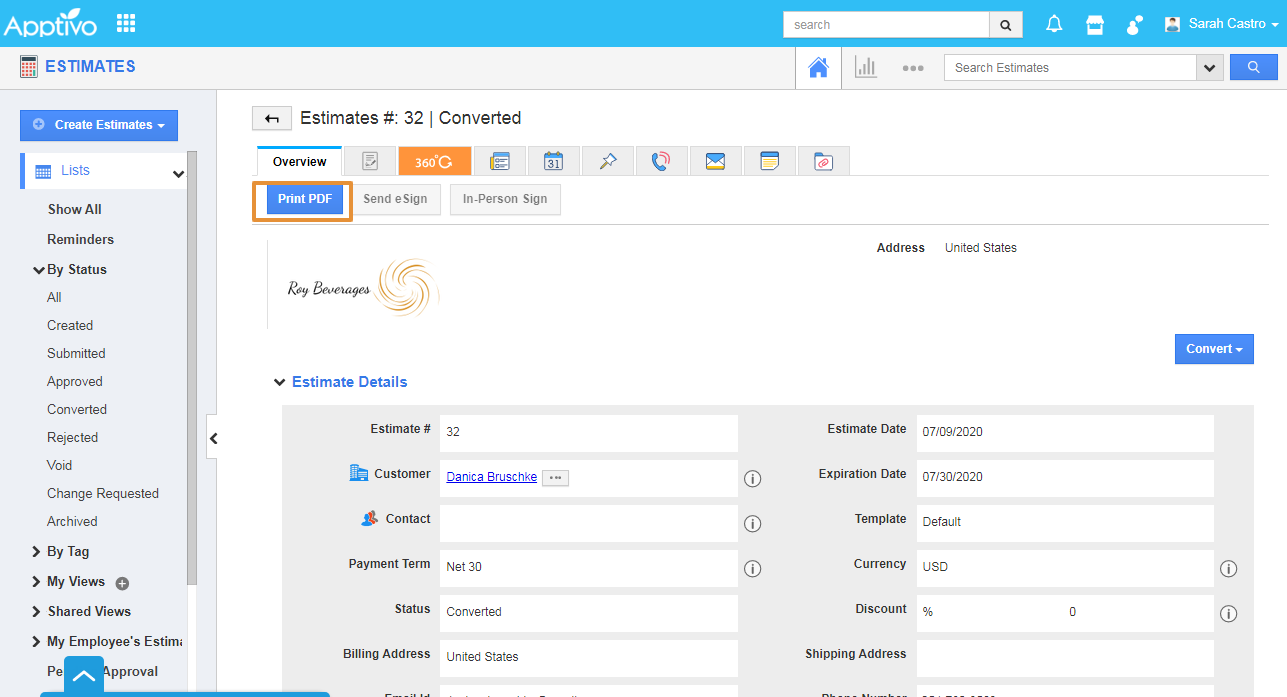Open the notifications bell icon
The image size is (1287, 697).
(1054, 24)
